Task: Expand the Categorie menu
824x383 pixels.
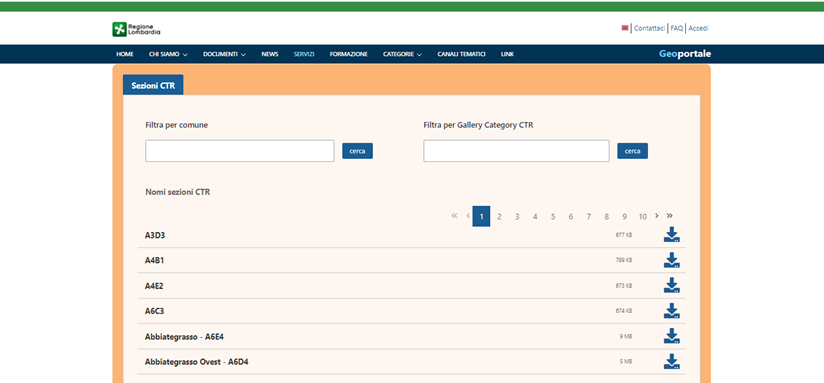Action: pyautogui.click(x=402, y=54)
